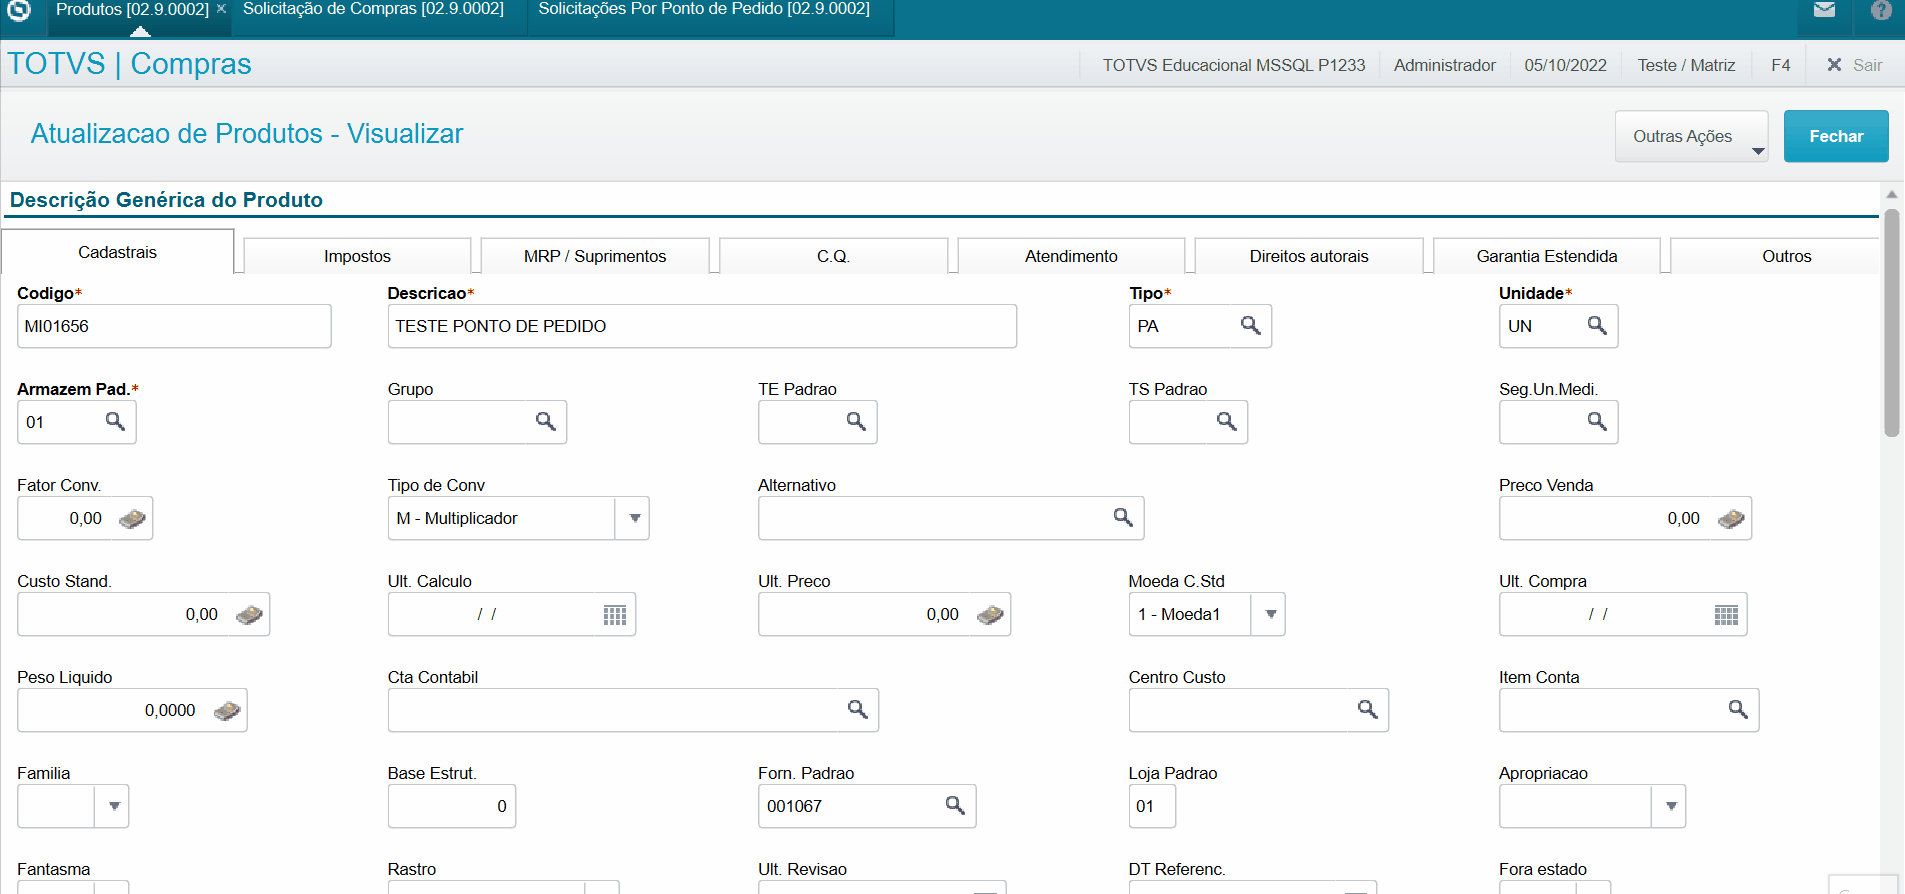Open the Cta Contabil lookup magnifier
The image size is (1905, 894).
pyautogui.click(x=857, y=710)
